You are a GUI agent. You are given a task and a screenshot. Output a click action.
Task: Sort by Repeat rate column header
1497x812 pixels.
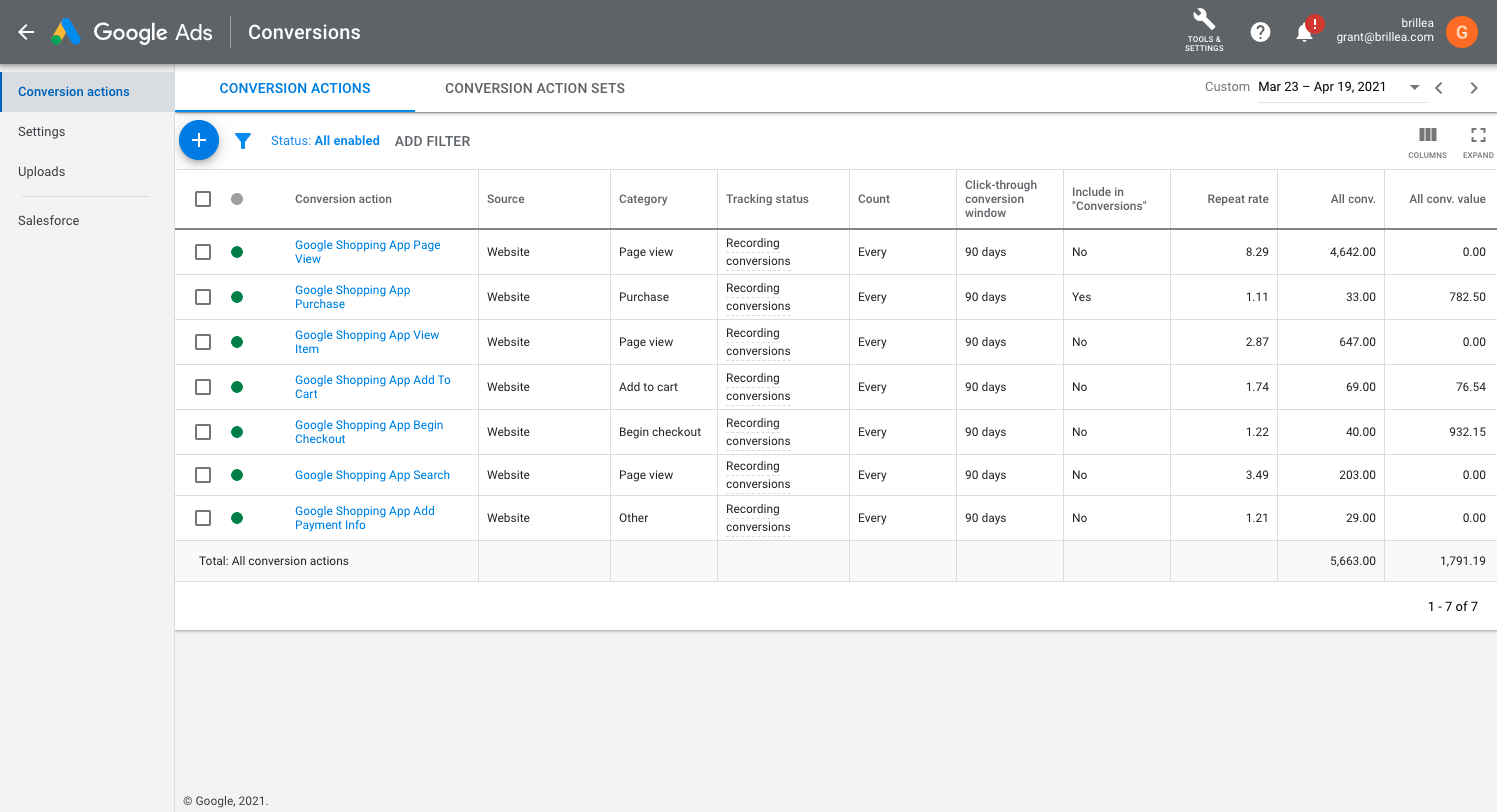tap(1238, 199)
